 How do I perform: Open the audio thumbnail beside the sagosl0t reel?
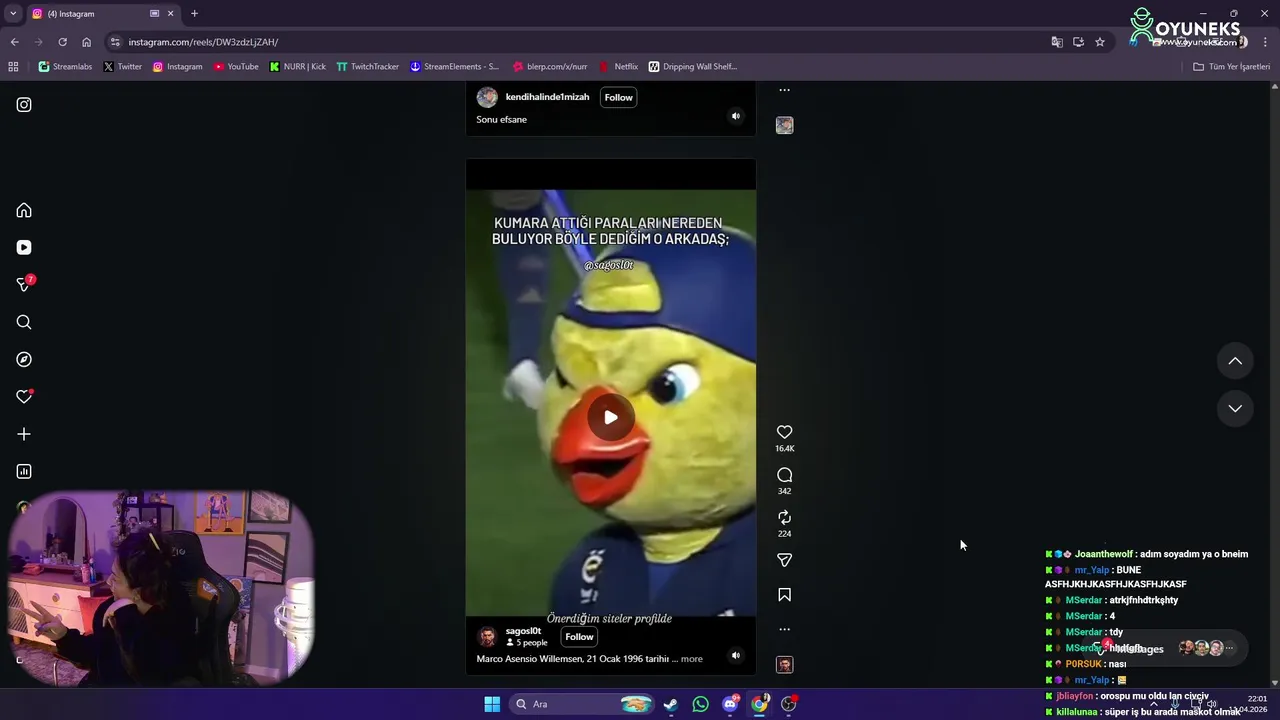coord(784,665)
